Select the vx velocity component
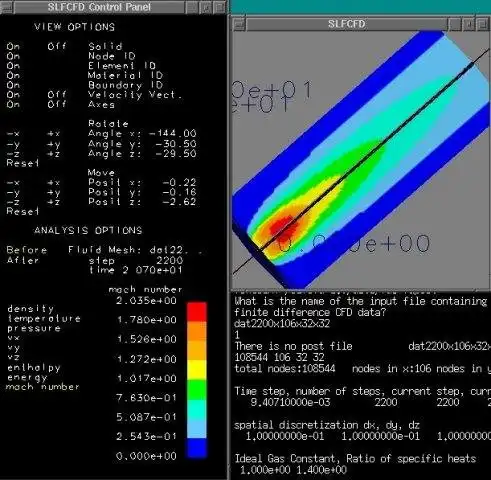The width and height of the screenshot is (491, 480). point(14,338)
